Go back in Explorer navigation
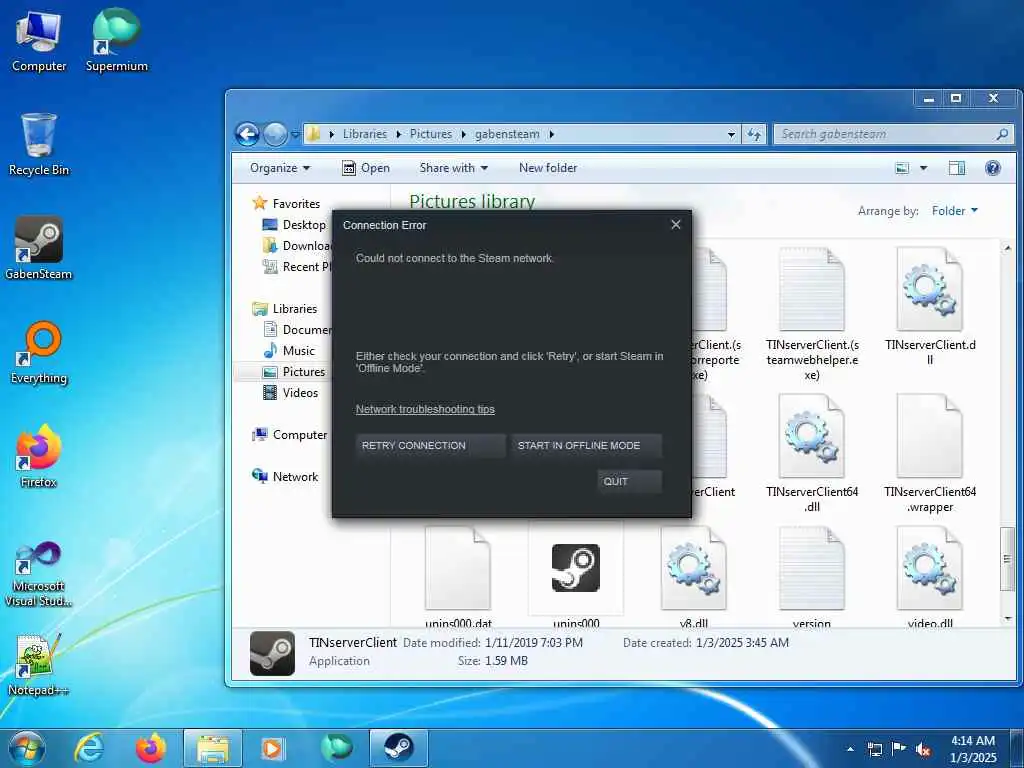The width and height of the screenshot is (1024, 768). click(248, 135)
